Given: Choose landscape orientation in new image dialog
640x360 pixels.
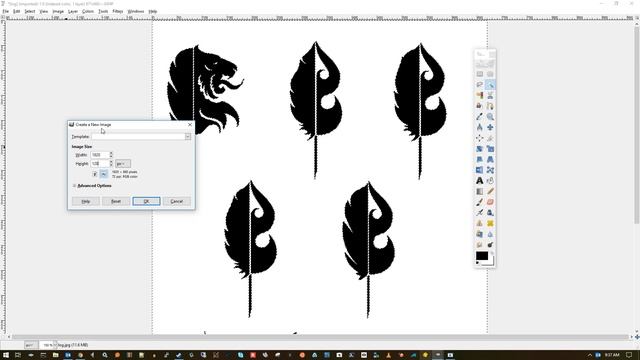Looking at the screenshot, I should 104,174.
